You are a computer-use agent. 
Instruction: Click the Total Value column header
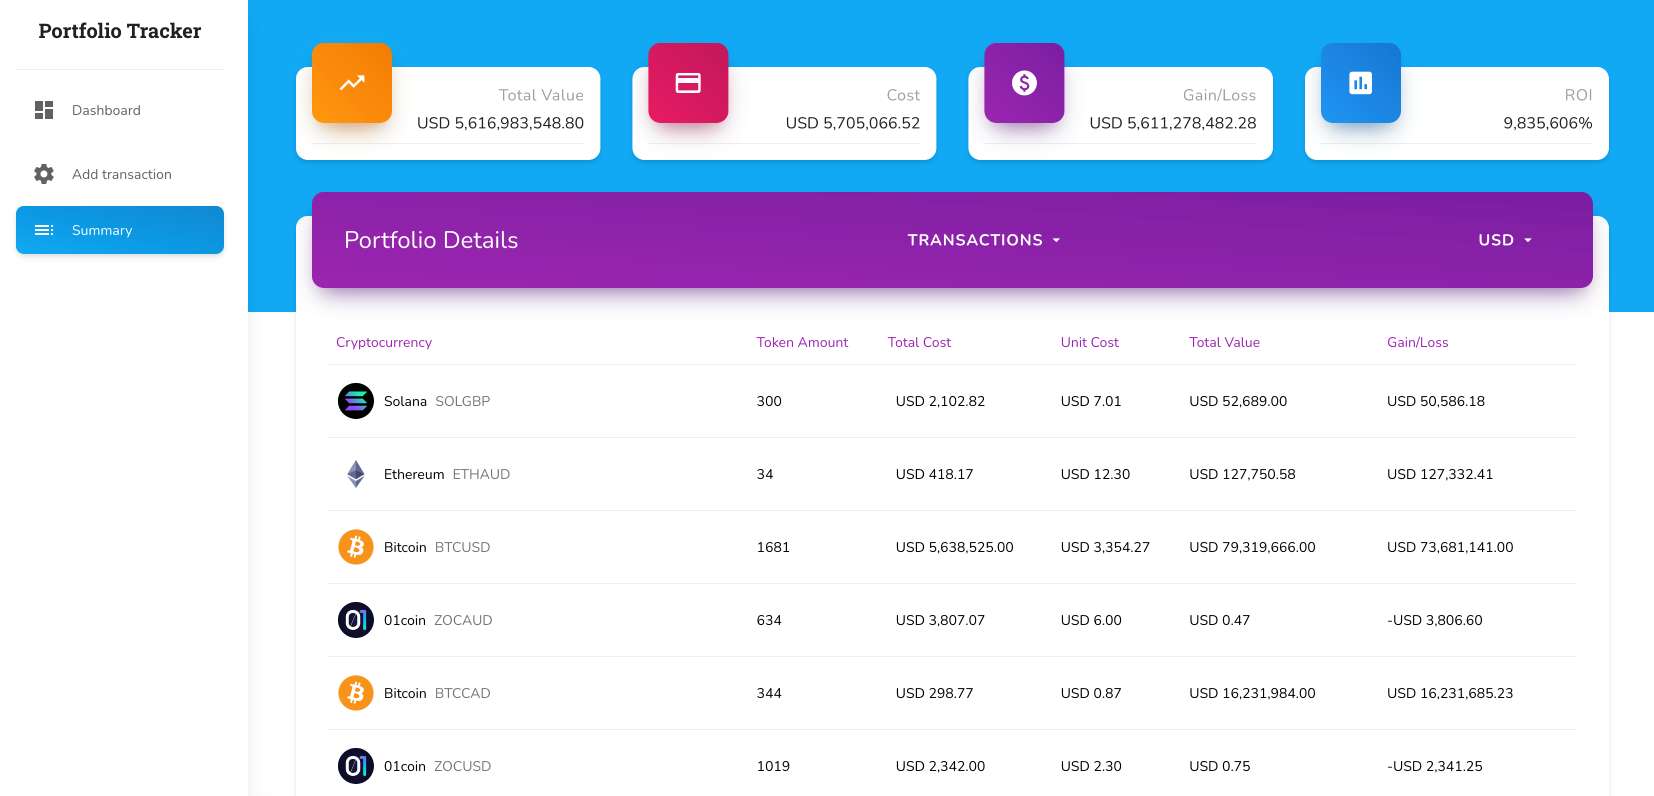[1224, 342]
